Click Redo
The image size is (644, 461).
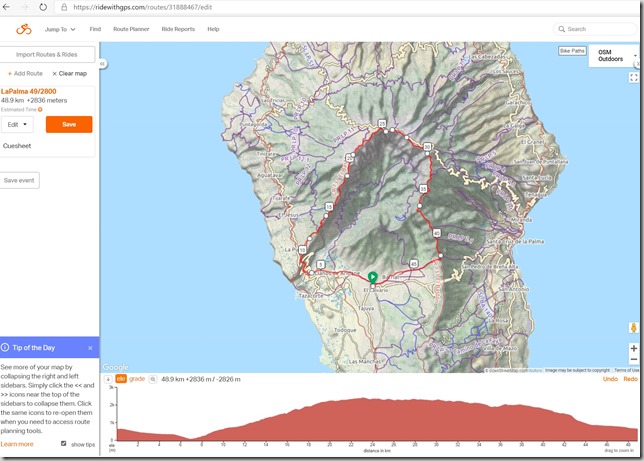(630, 379)
